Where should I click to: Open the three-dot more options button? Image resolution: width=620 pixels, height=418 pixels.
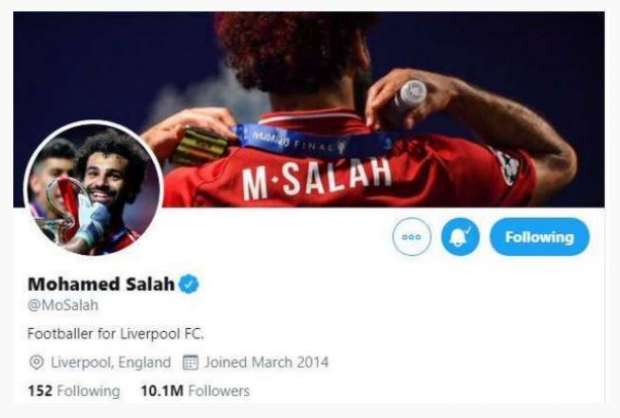[x=412, y=237]
